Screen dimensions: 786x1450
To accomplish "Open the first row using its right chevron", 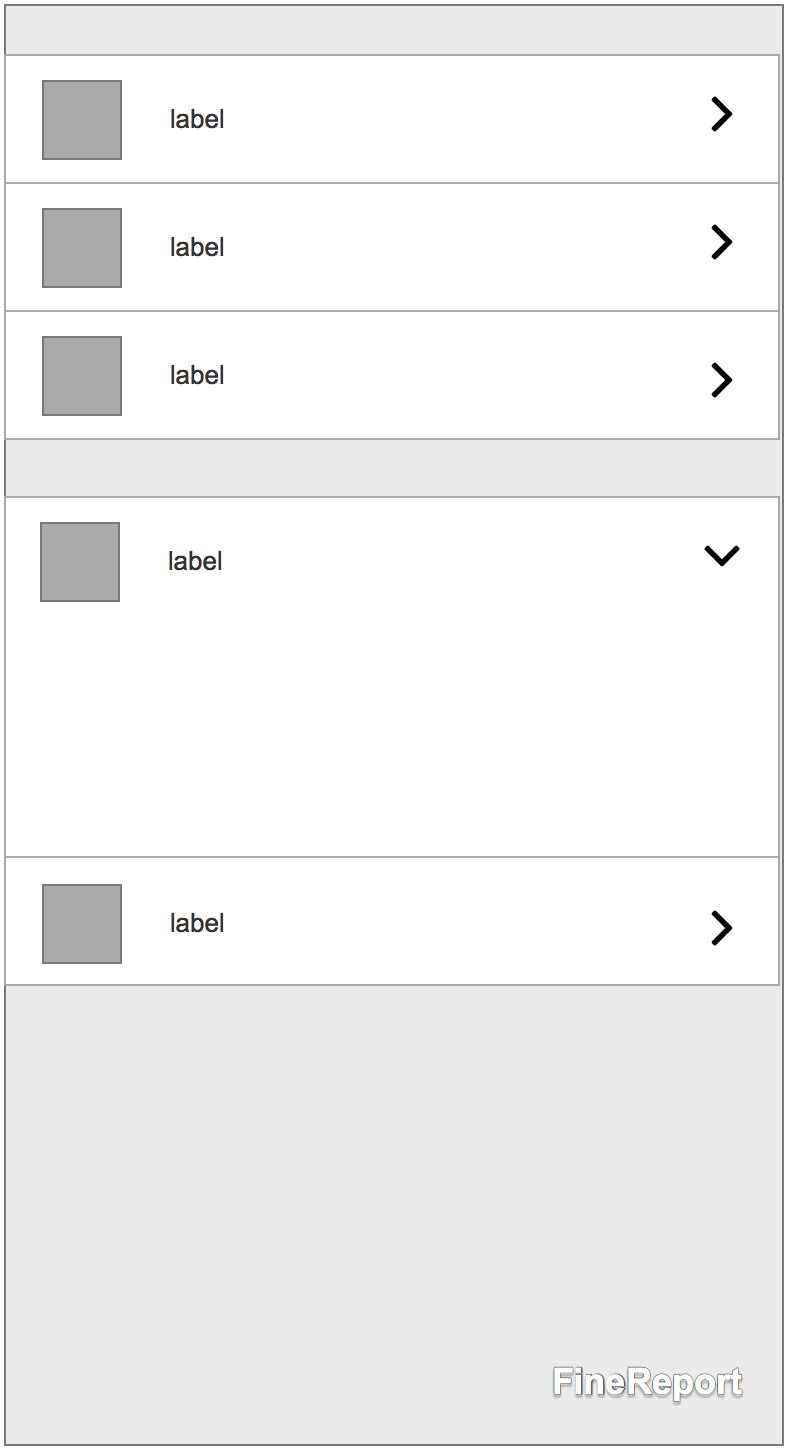I will (721, 115).
